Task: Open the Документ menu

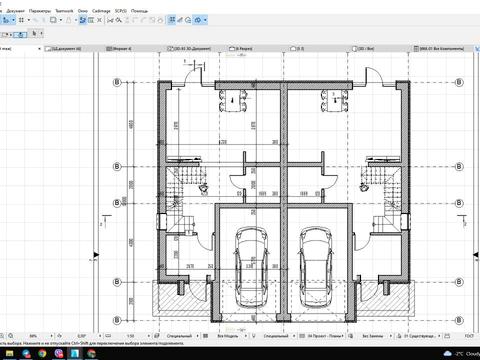Action: coord(15,11)
